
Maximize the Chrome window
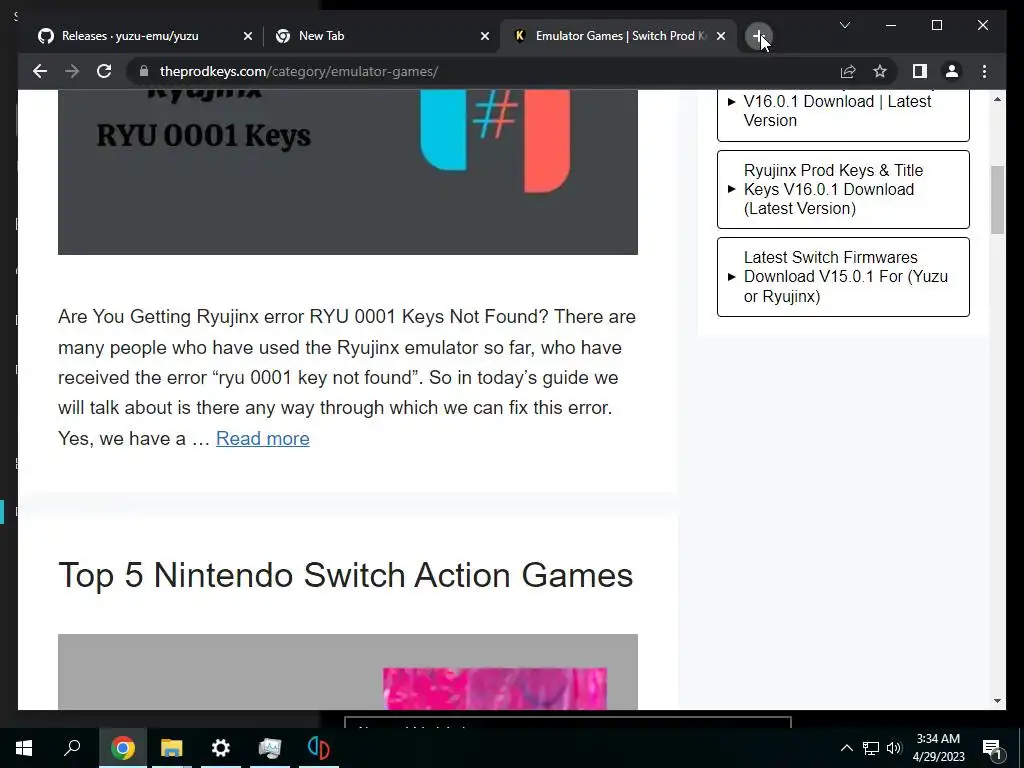click(x=936, y=25)
